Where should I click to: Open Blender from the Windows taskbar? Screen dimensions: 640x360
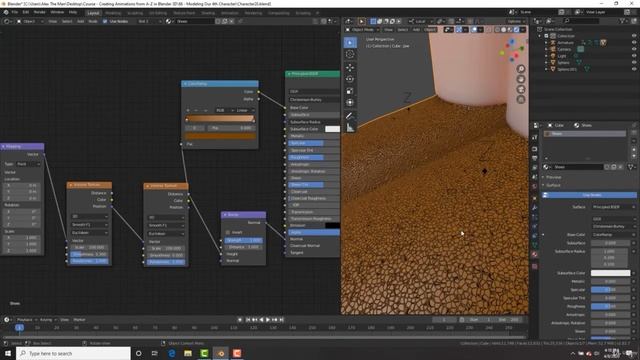[x=220, y=353]
